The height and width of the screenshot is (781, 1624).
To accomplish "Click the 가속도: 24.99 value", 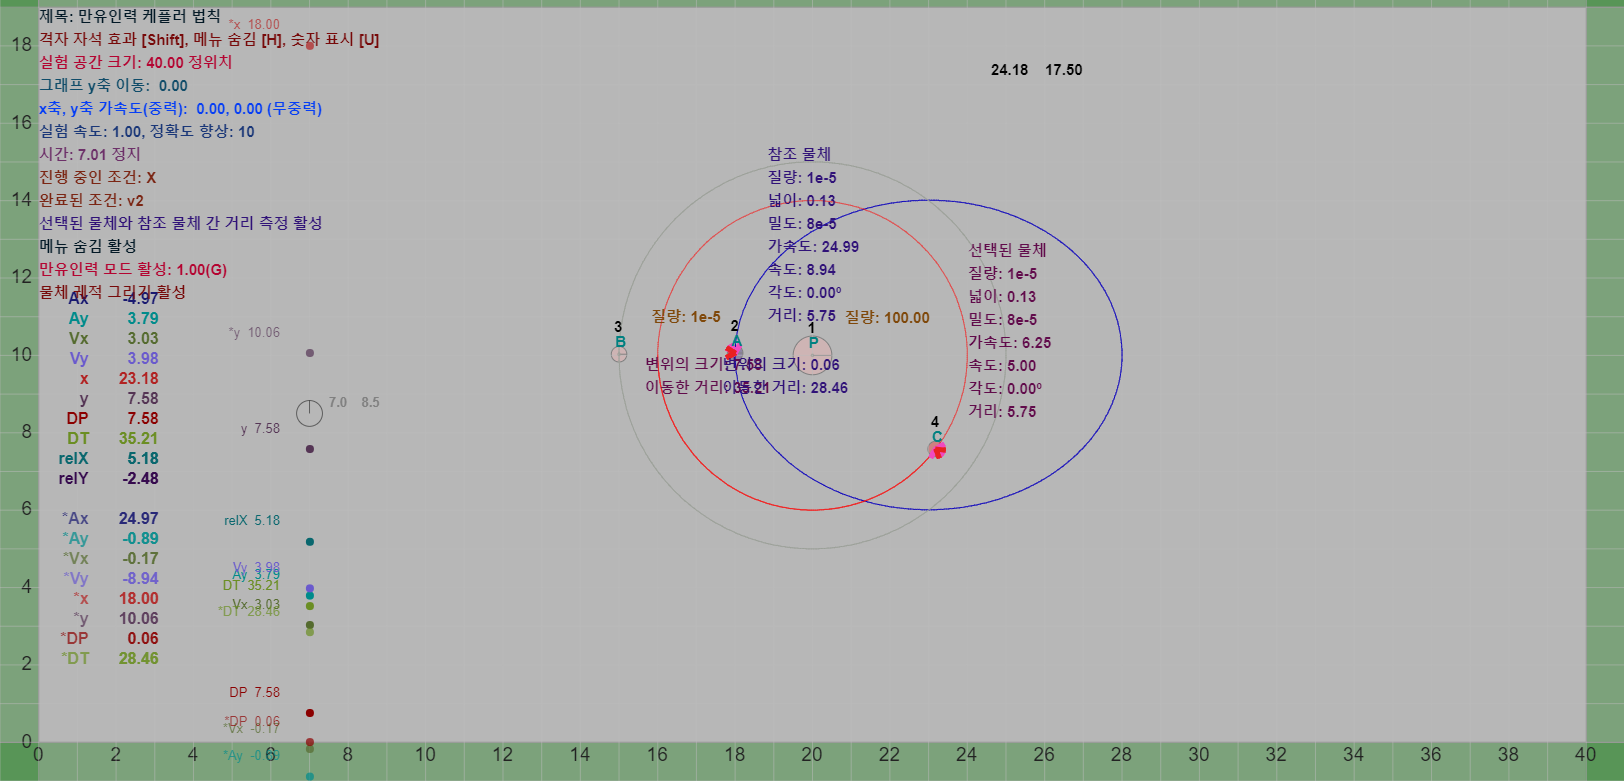I will pyautogui.click(x=813, y=246).
